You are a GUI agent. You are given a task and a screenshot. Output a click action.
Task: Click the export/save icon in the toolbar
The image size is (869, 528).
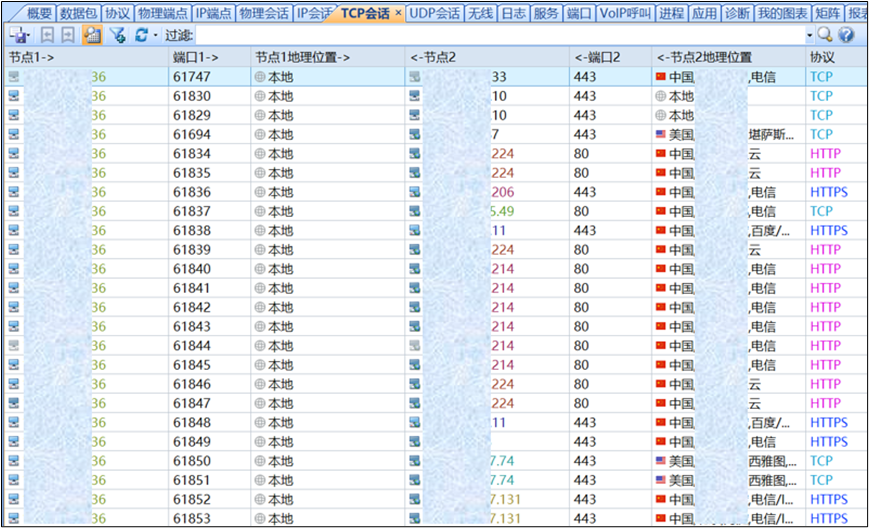(x=18, y=35)
